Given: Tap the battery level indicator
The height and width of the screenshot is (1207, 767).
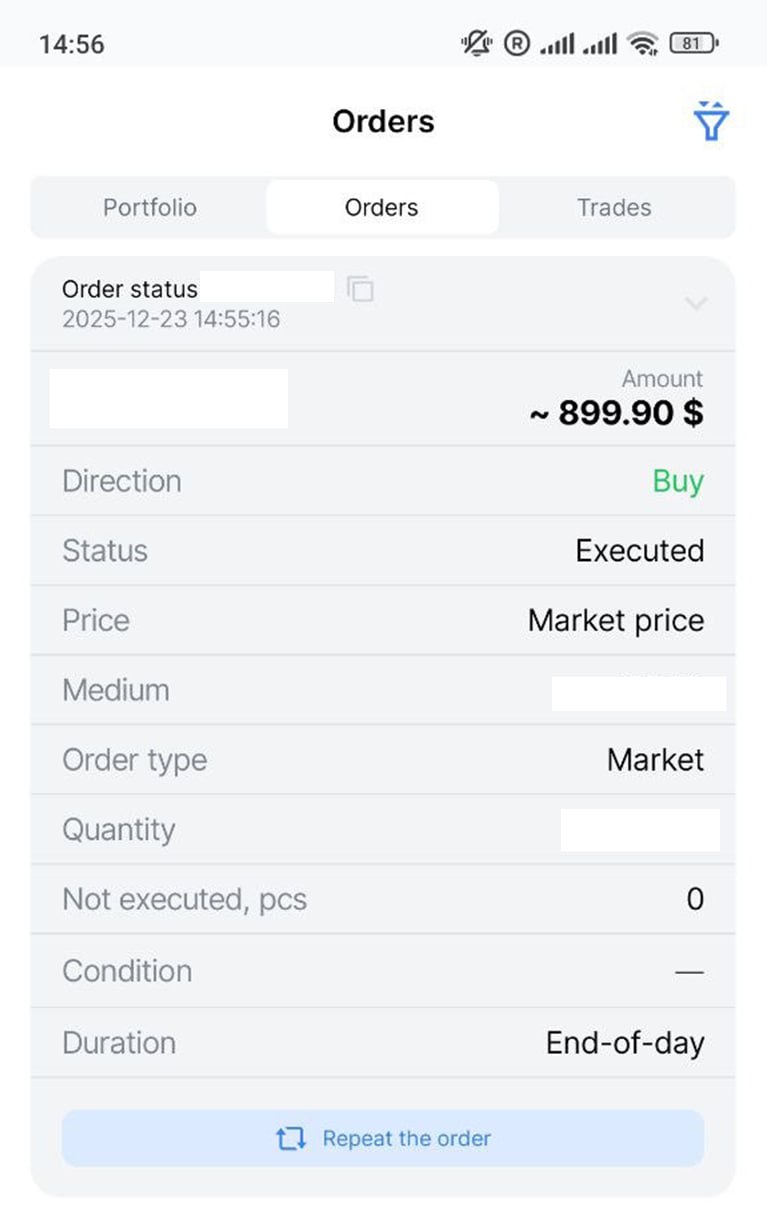Looking at the screenshot, I should pyautogui.click(x=693, y=43).
